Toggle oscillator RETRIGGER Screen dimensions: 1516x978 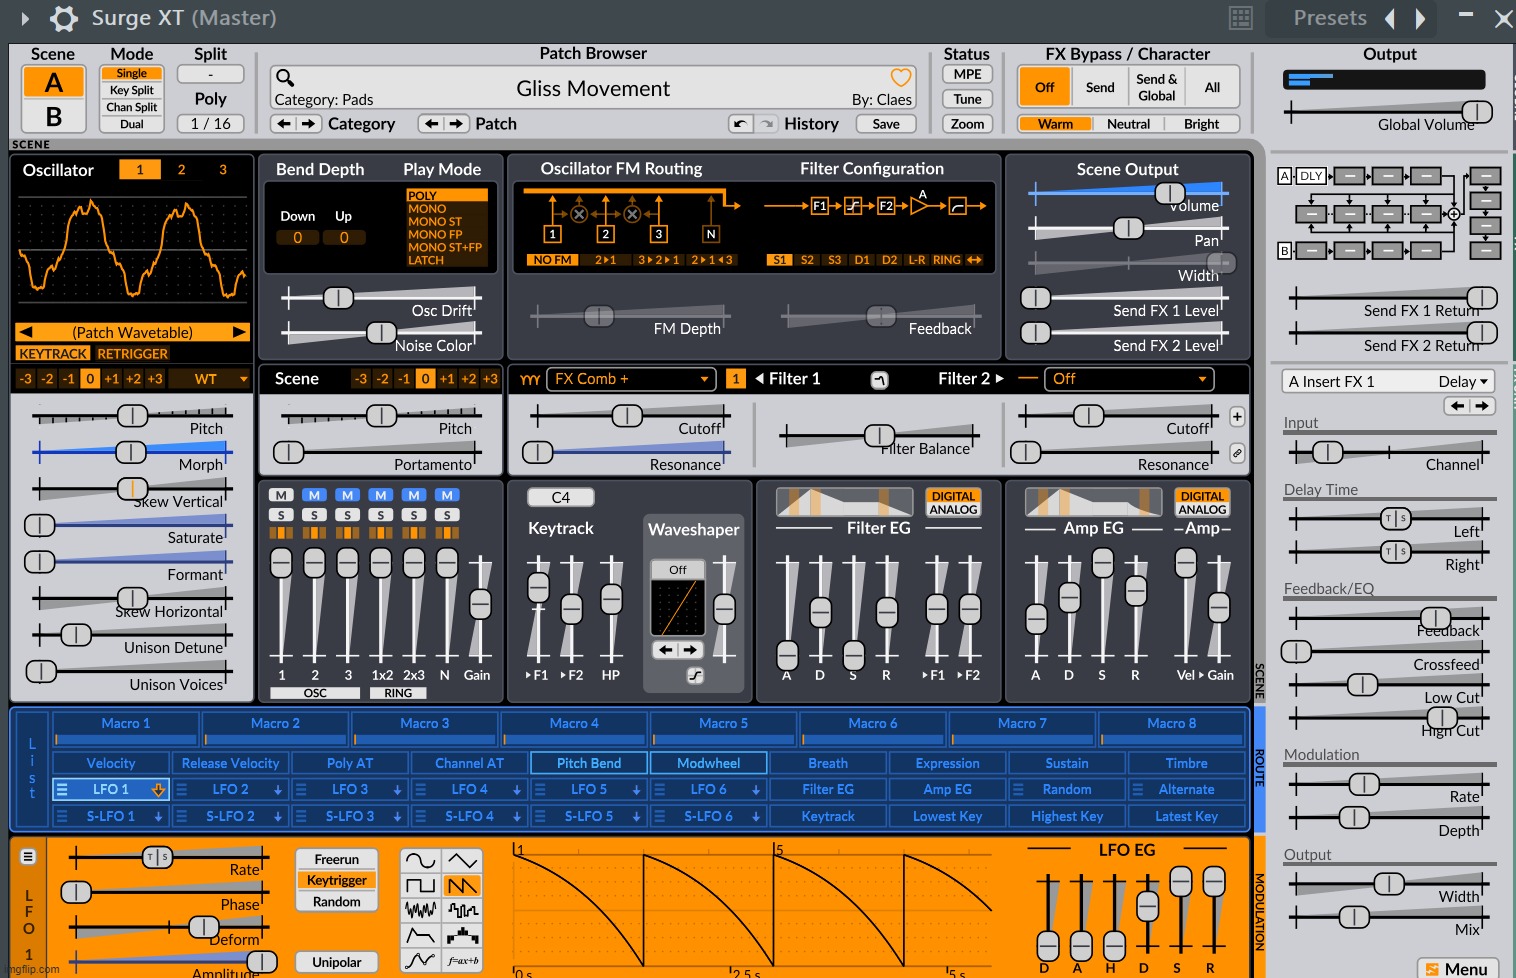tap(133, 354)
